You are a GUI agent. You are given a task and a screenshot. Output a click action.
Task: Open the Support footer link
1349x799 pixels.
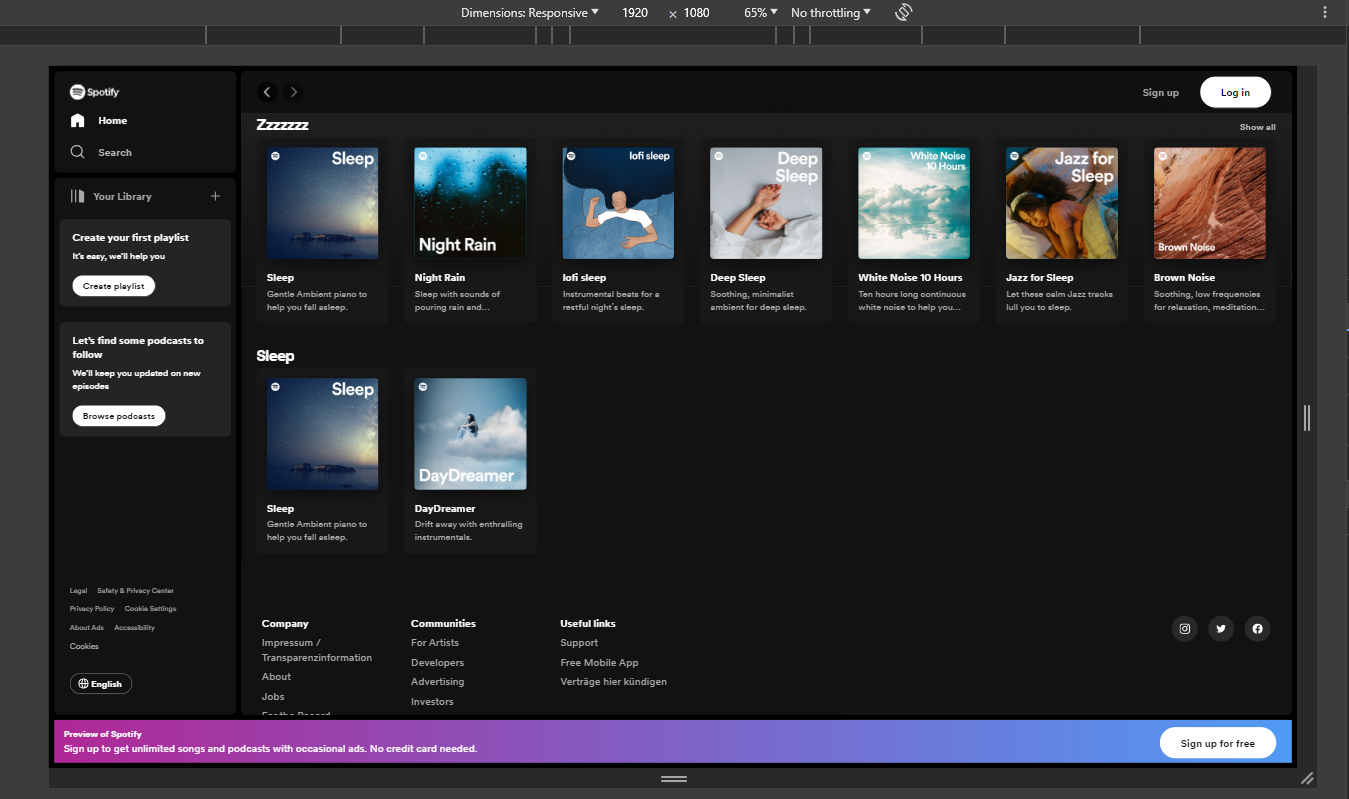579,643
